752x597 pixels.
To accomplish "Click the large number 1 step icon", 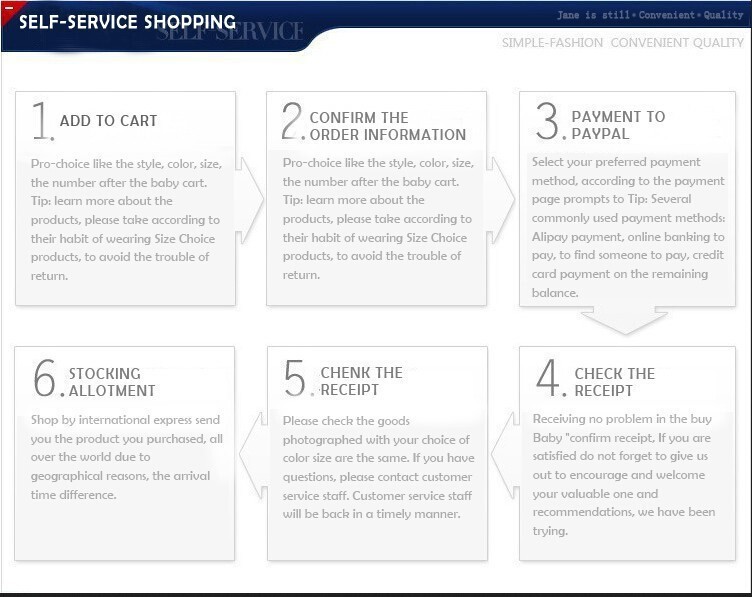I will click(41, 122).
